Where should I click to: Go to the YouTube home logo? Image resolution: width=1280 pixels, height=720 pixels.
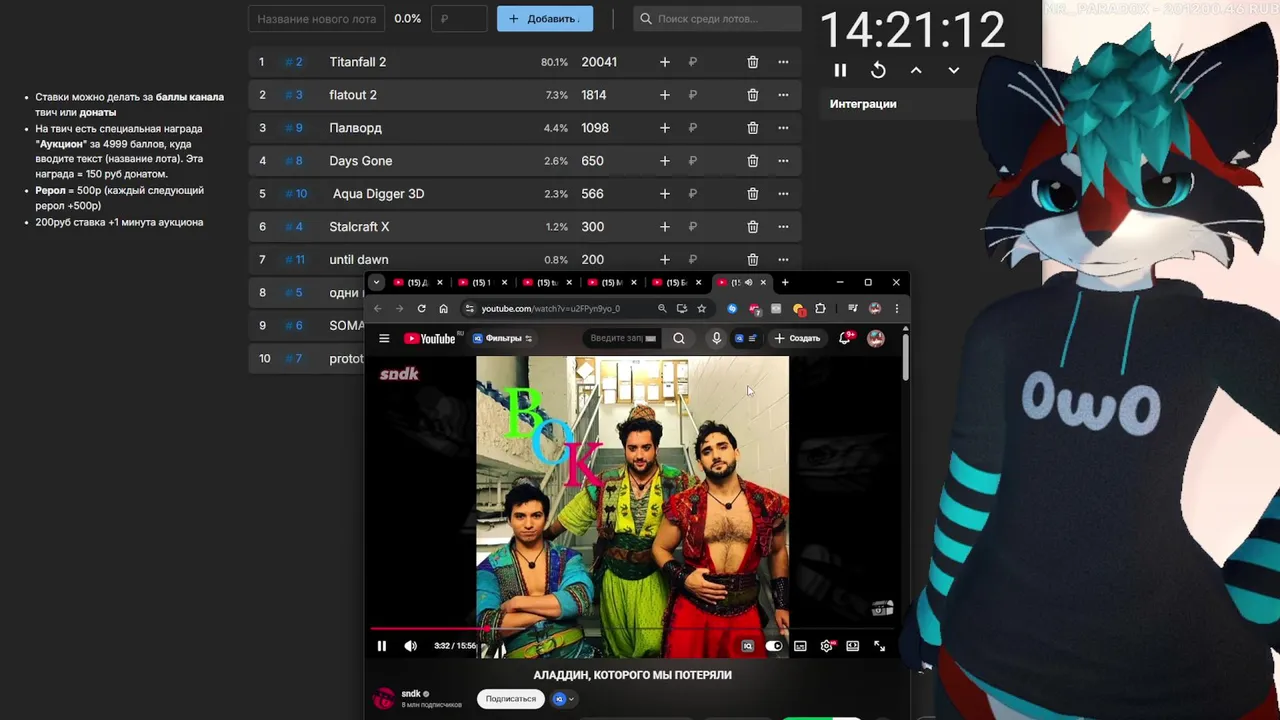click(430, 339)
